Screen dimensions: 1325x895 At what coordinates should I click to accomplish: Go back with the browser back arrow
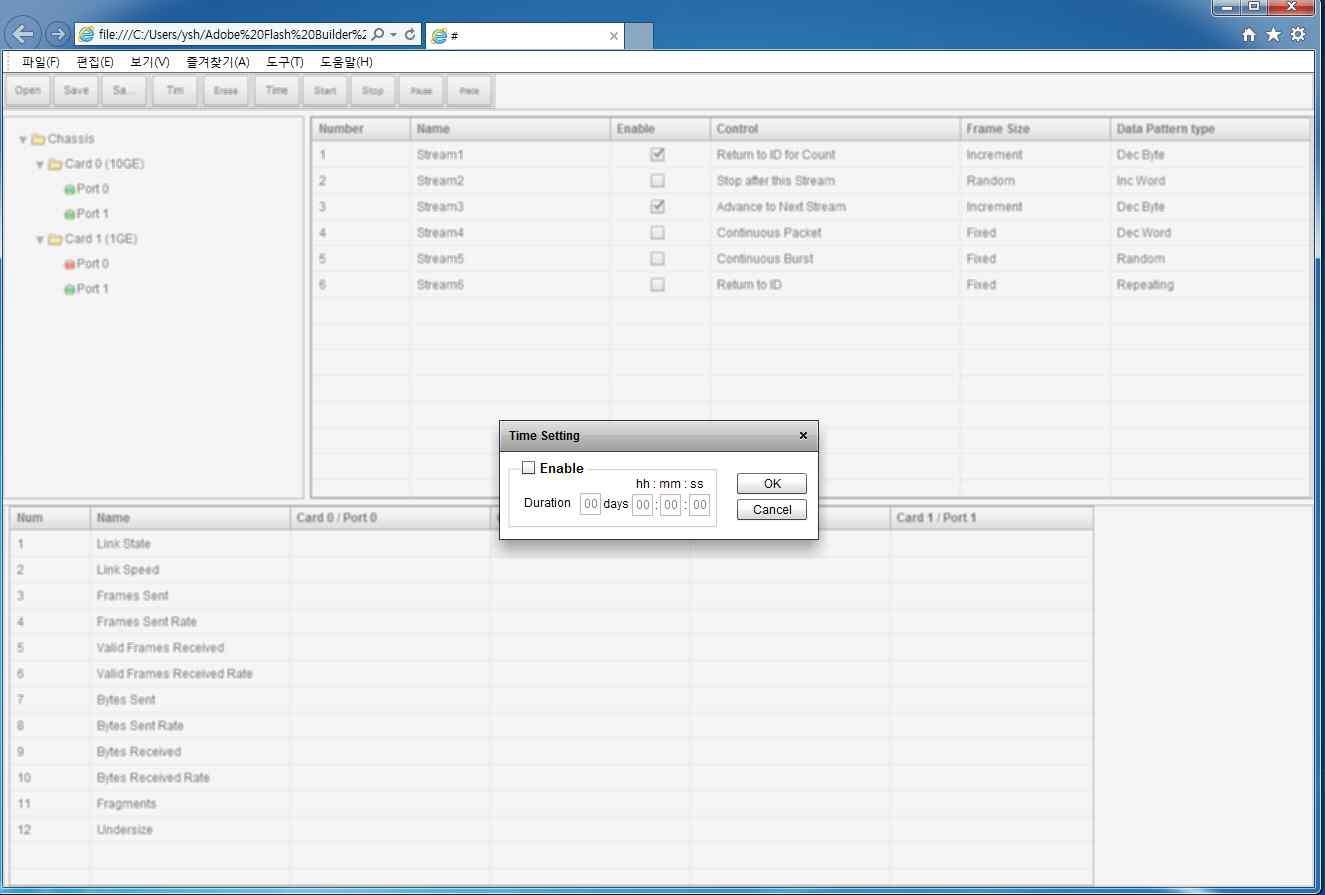(22, 34)
